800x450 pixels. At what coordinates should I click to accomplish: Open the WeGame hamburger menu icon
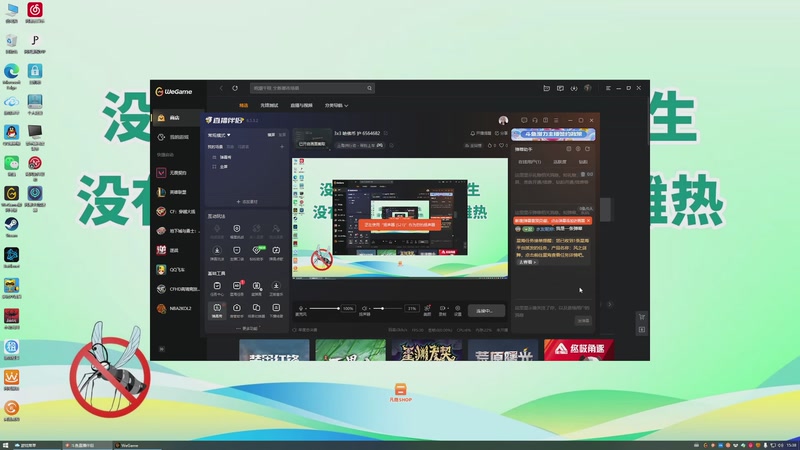pyautogui.click(x=608, y=88)
